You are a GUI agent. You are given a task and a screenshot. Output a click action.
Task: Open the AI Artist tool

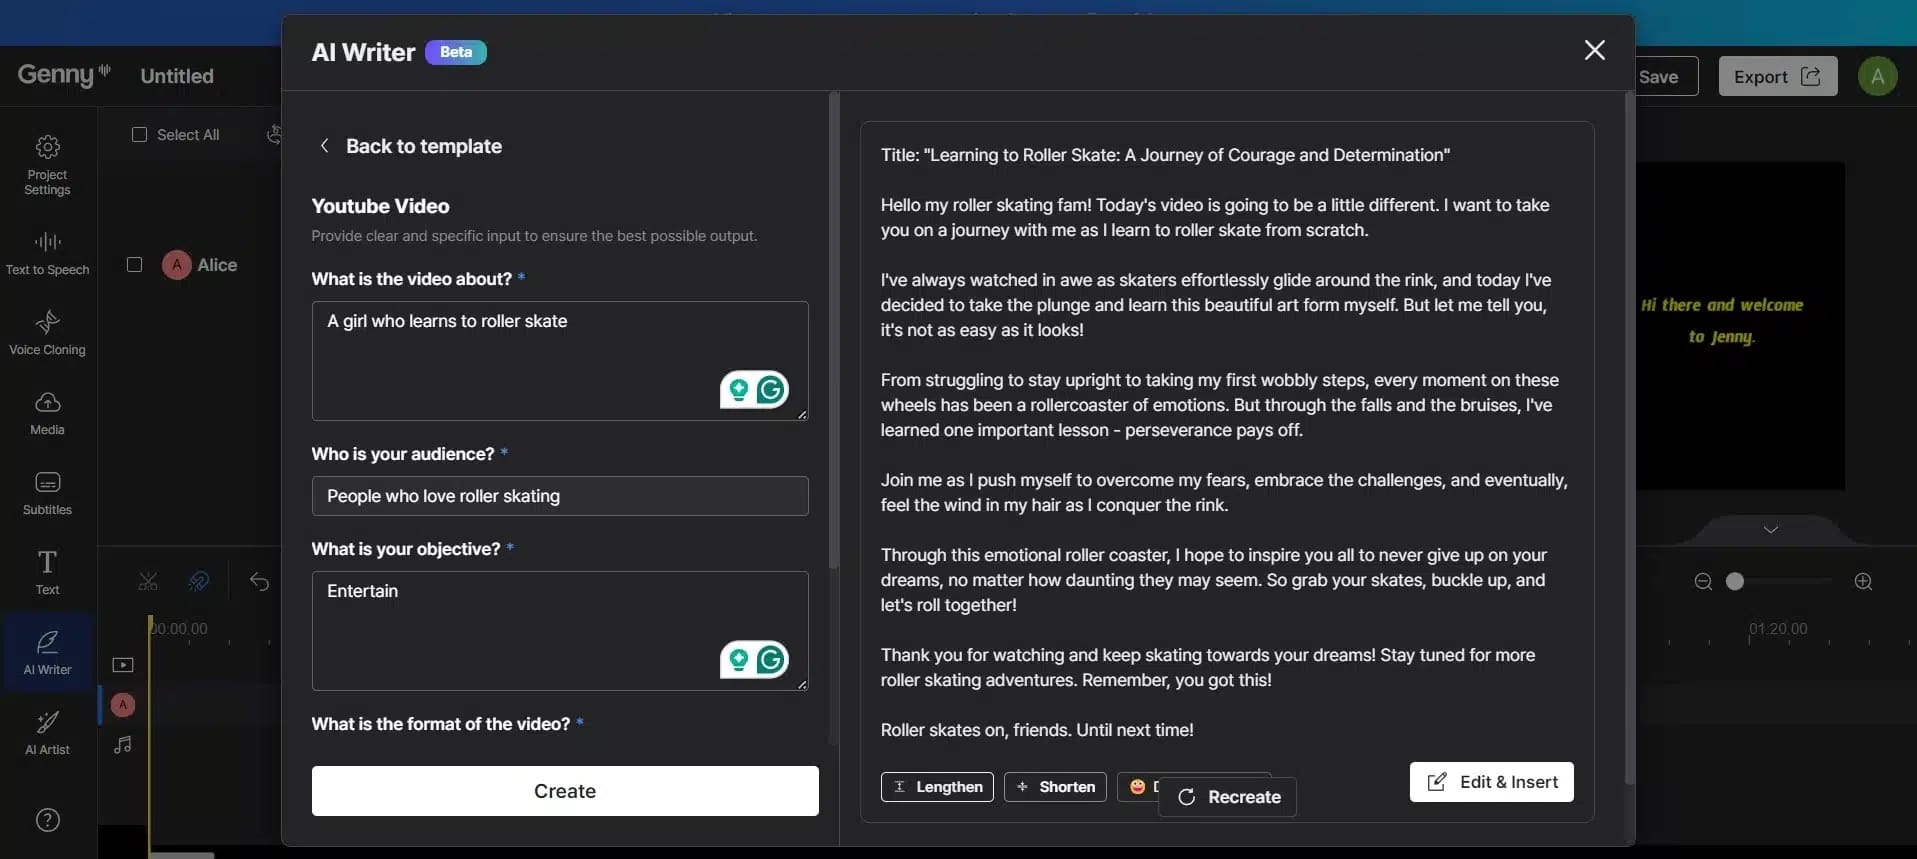pyautogui.click(x=47, y=733)
